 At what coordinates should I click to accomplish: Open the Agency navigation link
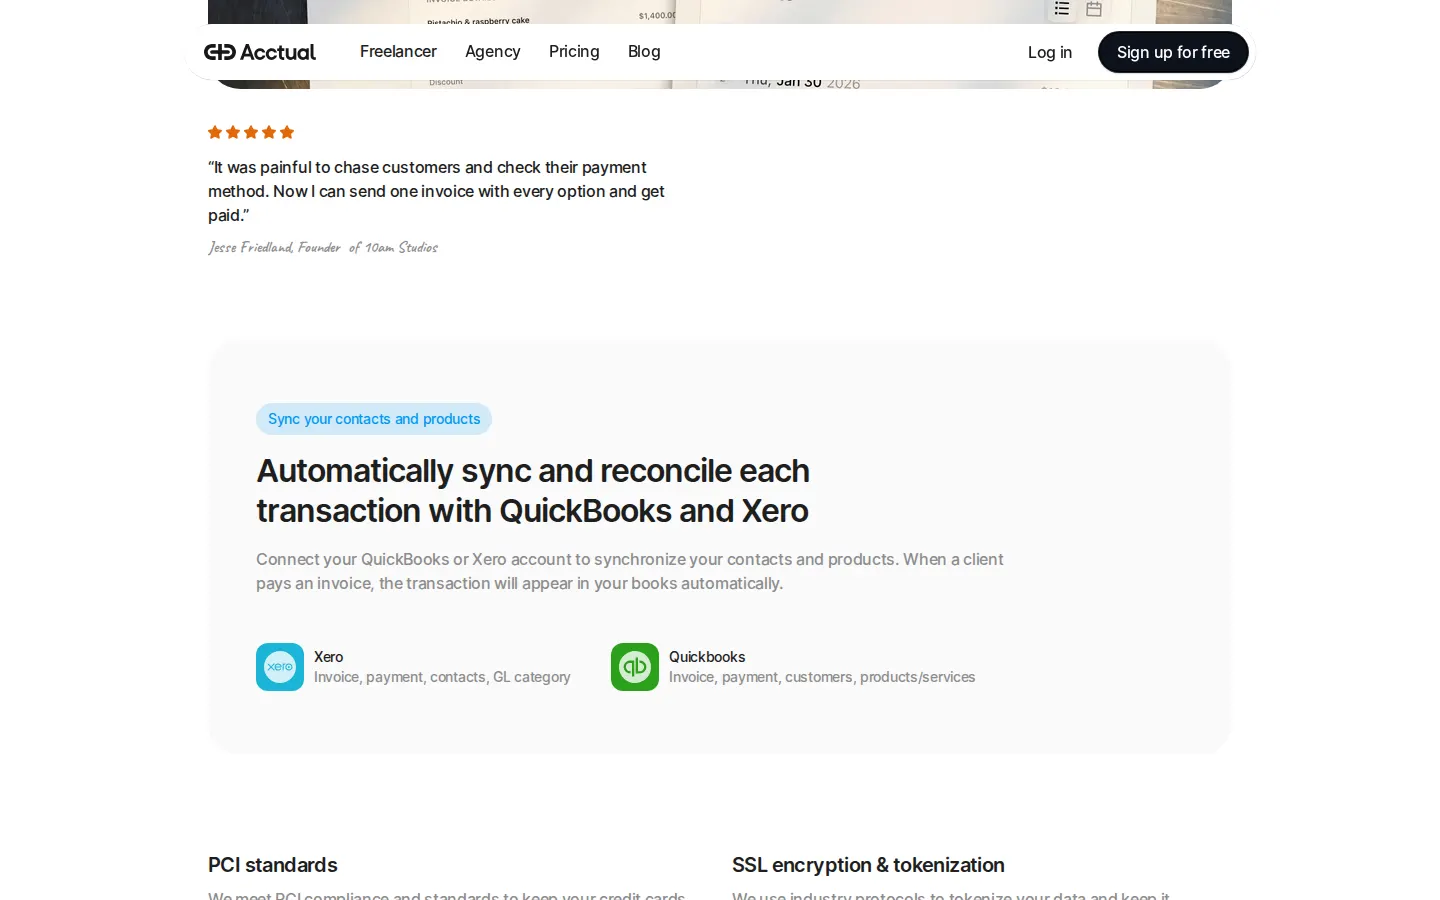pos(492,51)
